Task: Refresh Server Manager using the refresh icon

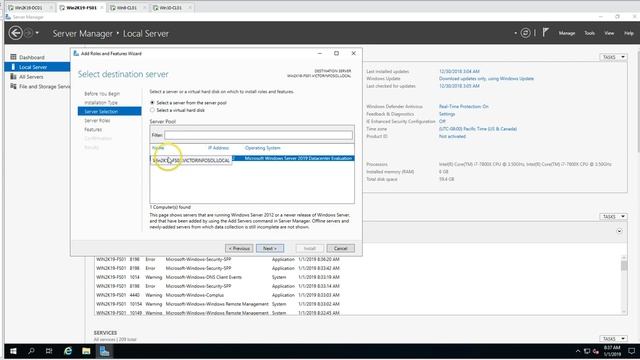Action: 525,33
